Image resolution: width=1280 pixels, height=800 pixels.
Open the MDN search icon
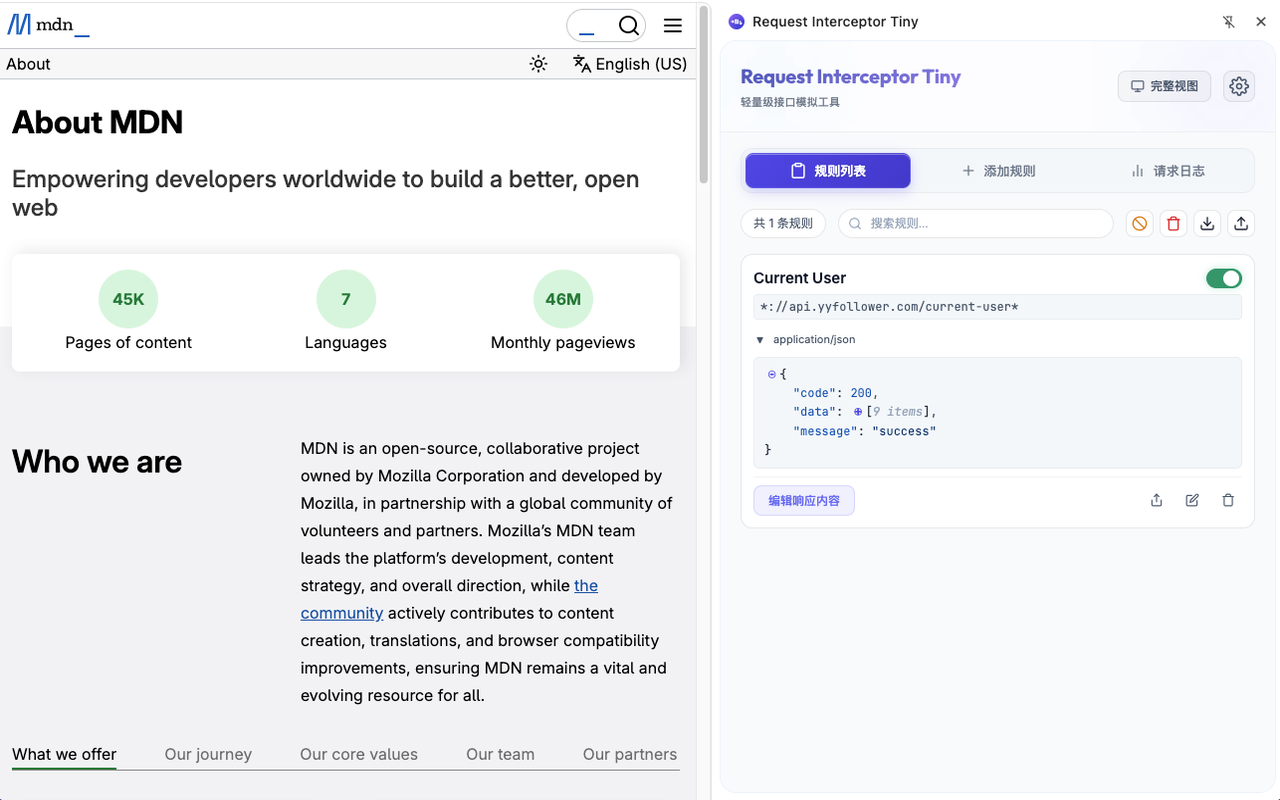(628, 26)
